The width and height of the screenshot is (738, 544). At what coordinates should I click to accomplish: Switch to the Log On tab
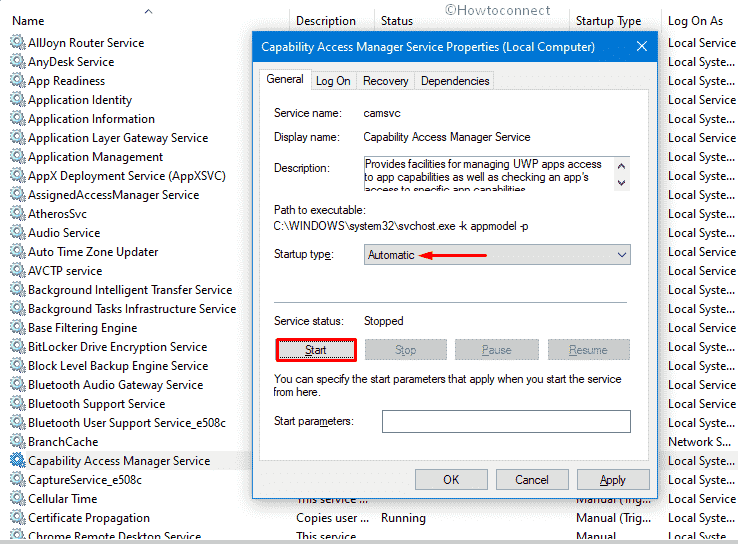coord(333,81)
